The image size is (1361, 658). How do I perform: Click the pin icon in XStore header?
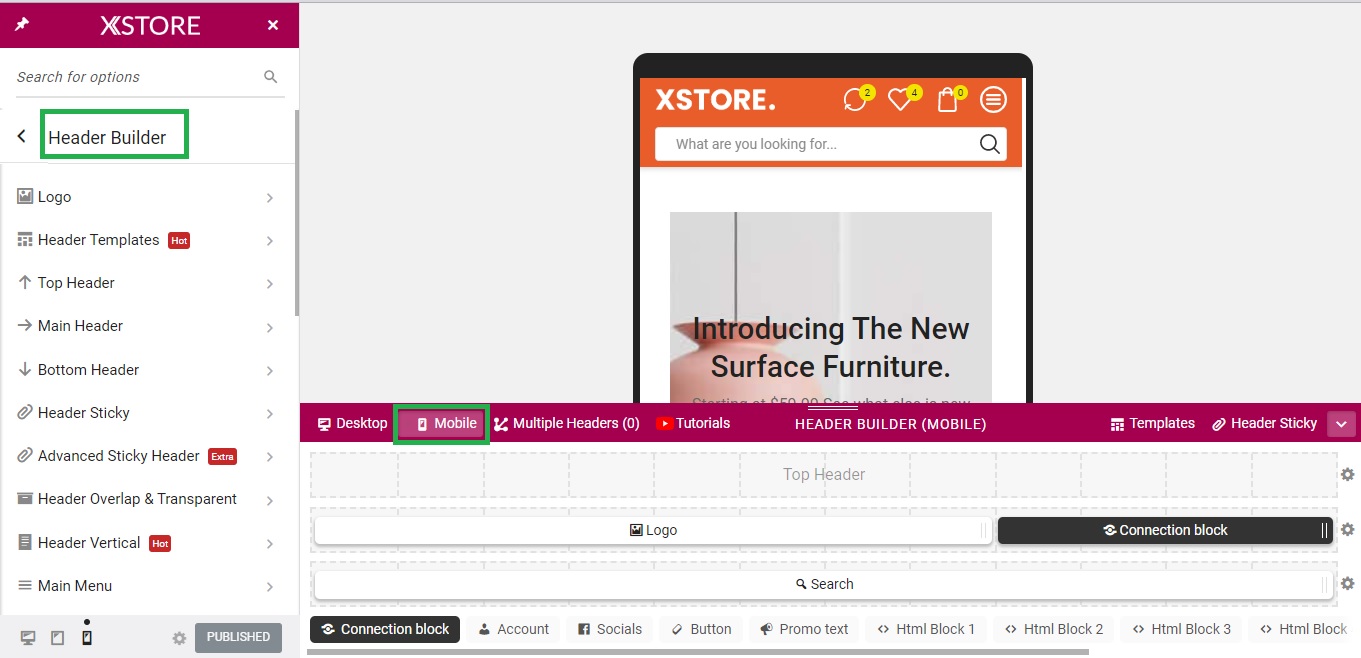click(22, 25)
